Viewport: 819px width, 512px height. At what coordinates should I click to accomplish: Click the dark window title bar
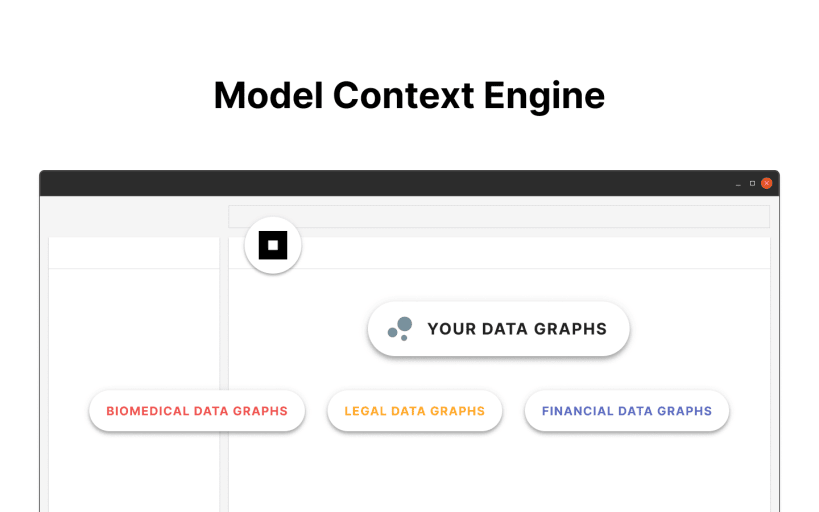pyautogui.click(x=387, y=183)
